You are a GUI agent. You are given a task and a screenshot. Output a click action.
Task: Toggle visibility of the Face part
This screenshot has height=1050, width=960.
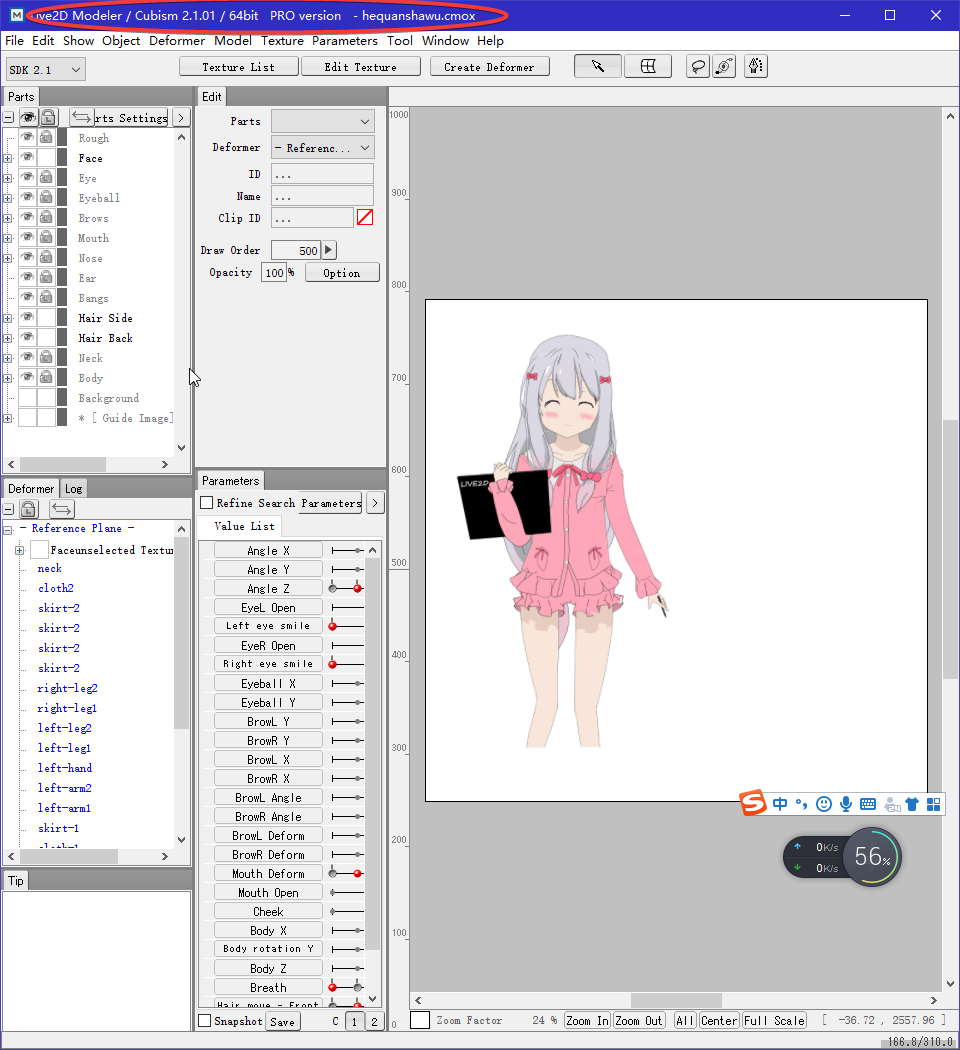[27, 157]
